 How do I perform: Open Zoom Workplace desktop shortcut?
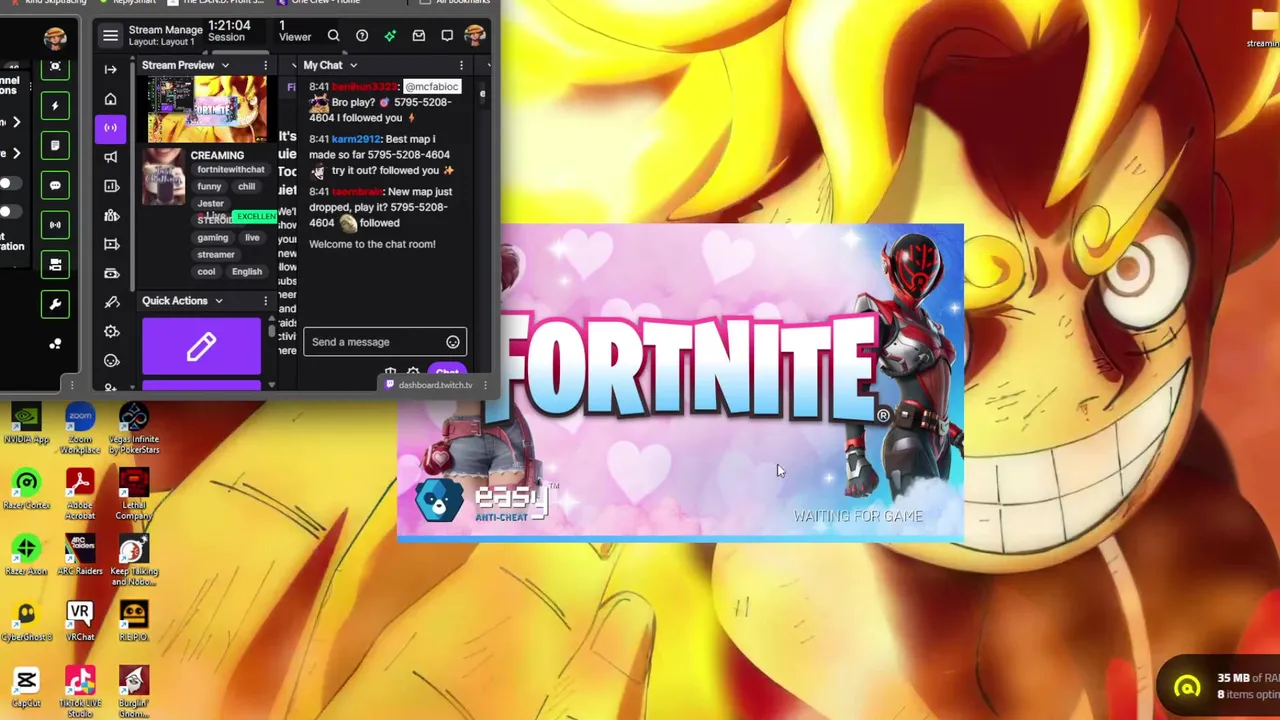tap(80, 429)
